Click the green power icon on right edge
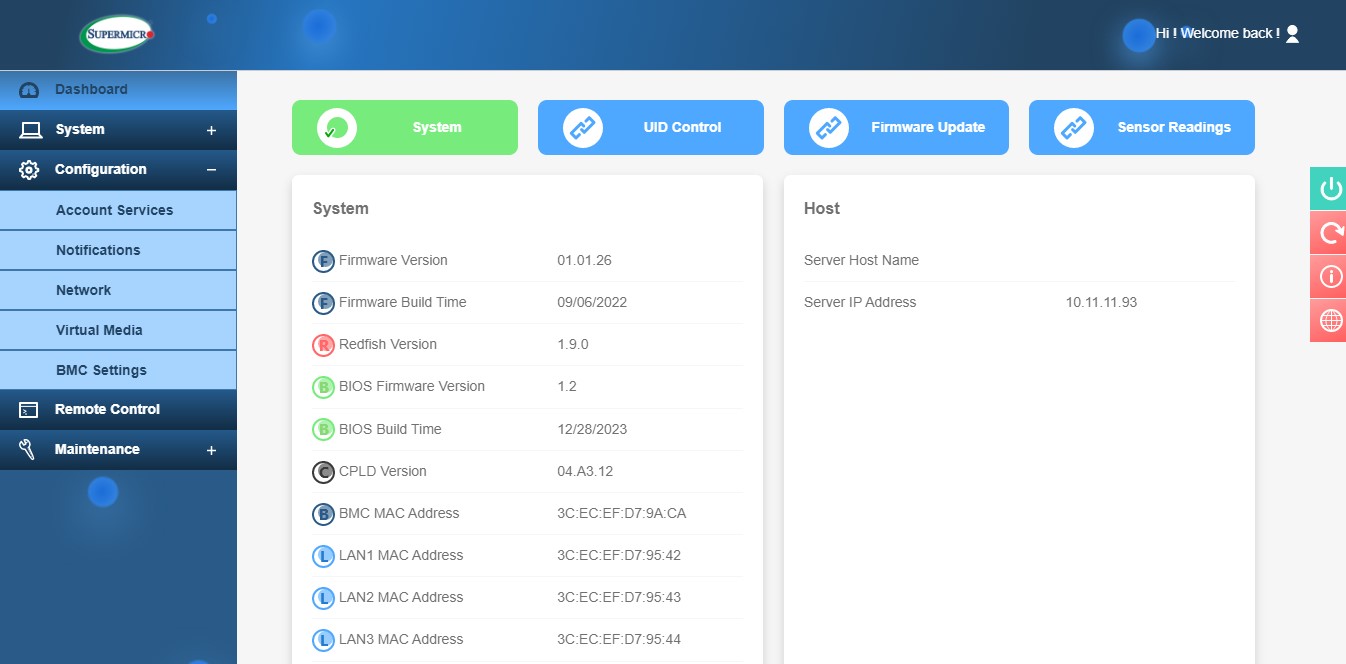 (x=1330, y=189)
